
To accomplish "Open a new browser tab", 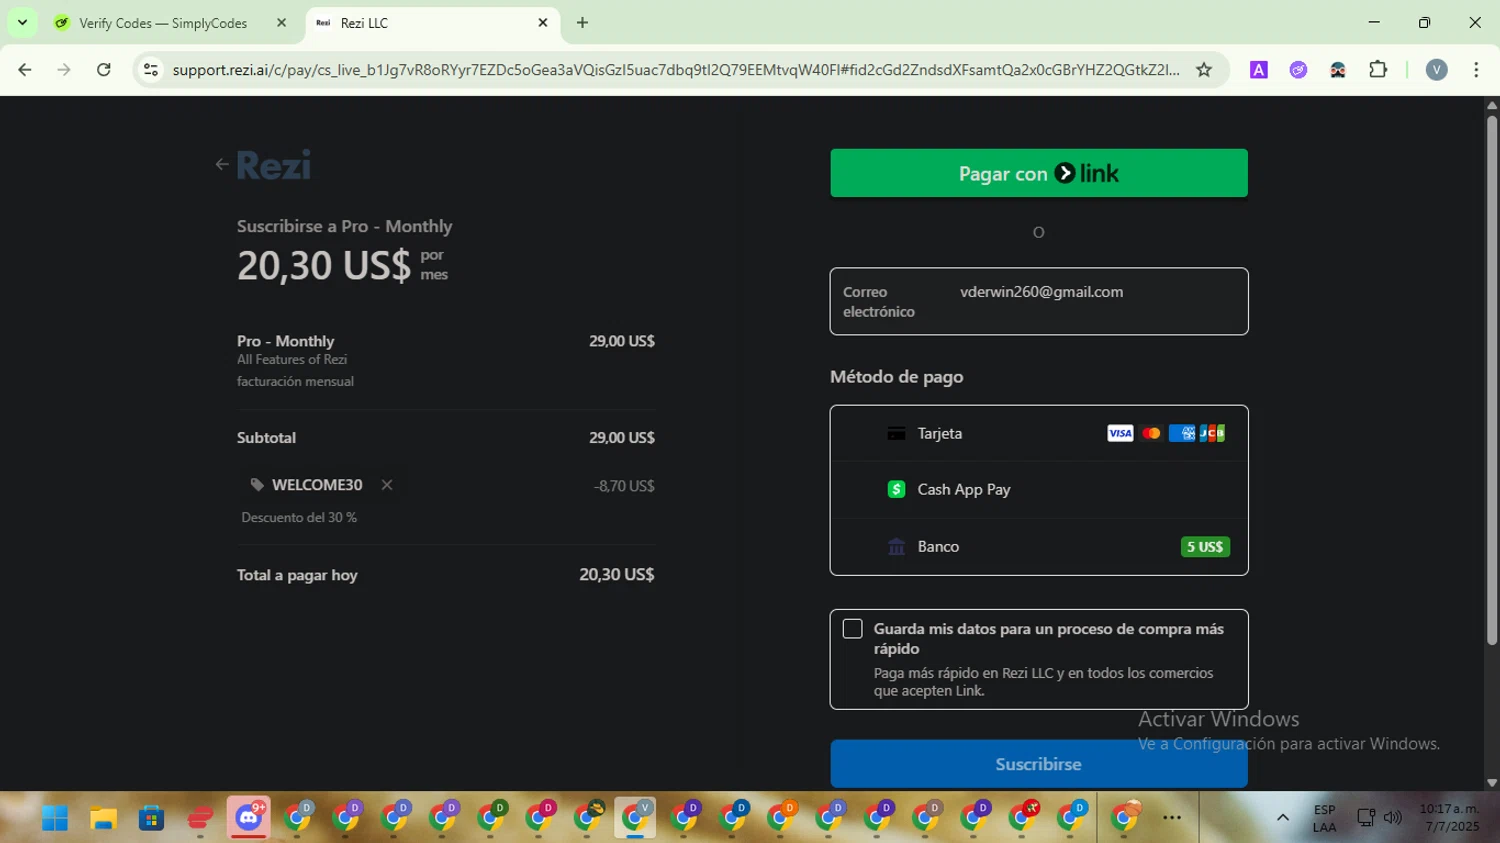I will [582, 22].
